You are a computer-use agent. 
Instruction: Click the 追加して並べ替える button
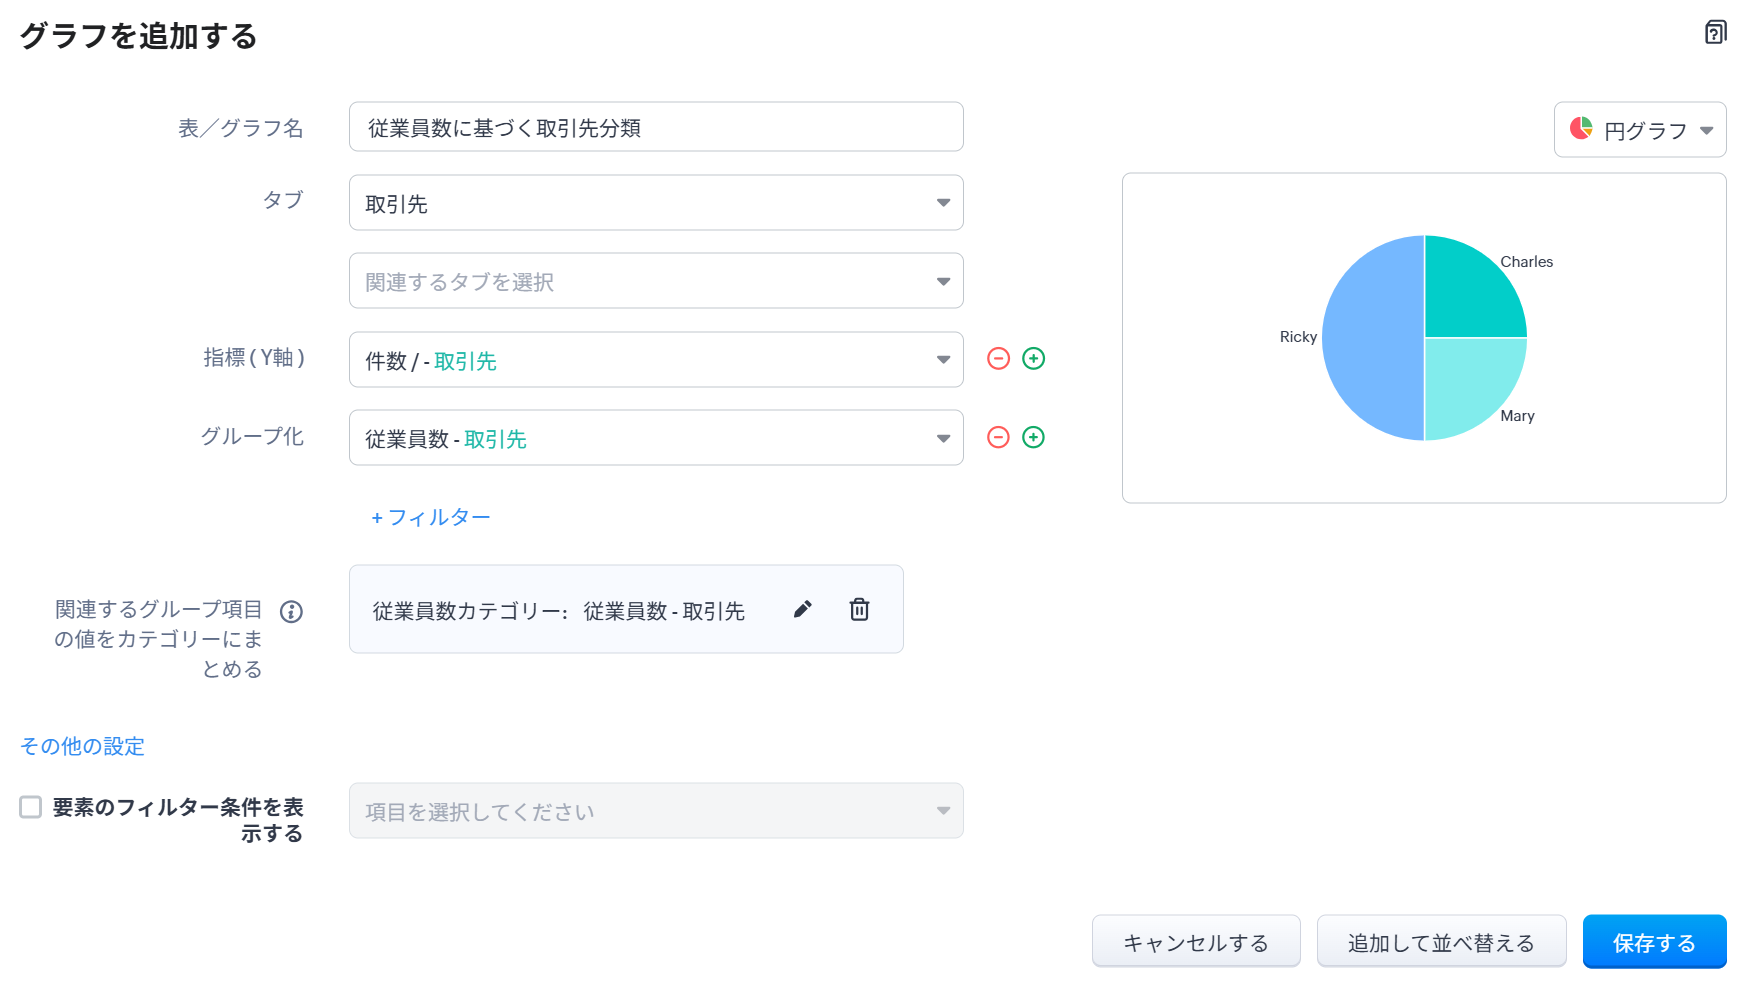pos(1441,942)
